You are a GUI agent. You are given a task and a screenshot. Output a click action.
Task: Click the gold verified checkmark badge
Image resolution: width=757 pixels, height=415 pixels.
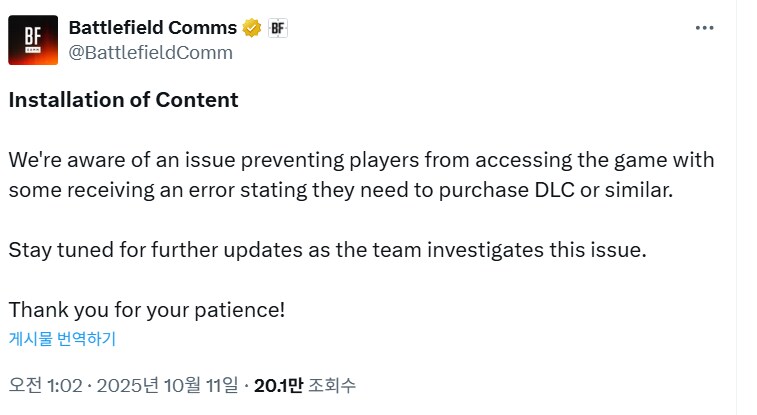[254, 28]
